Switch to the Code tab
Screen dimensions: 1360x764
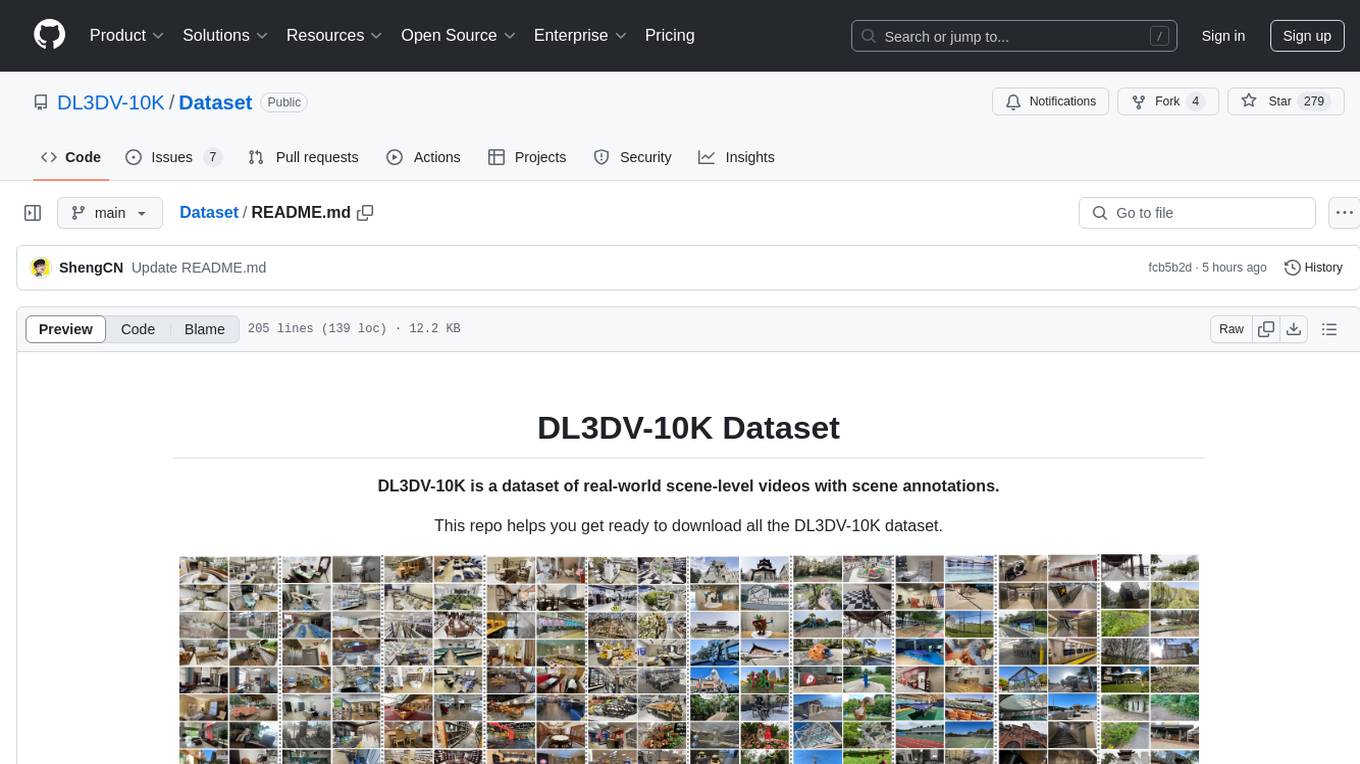(x=71, y=157)
